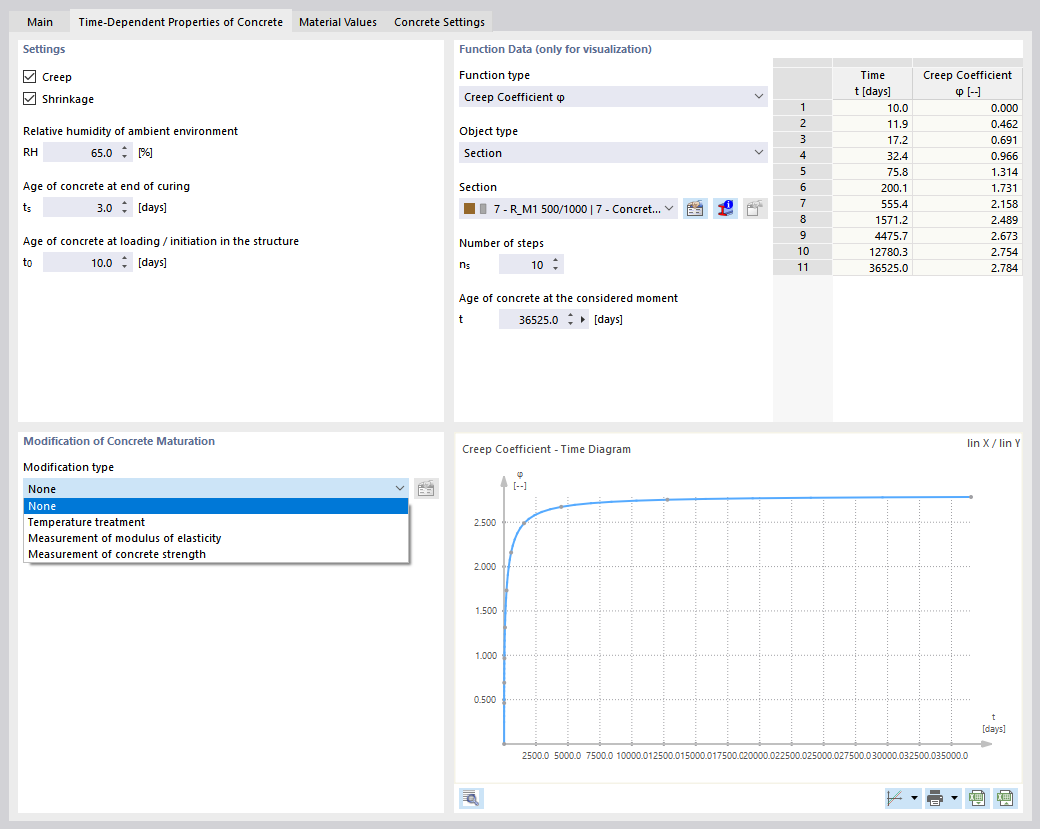Open the print options dropdown arrow
This screenshot has height=829, width=1040.
[x=954, y=798]
